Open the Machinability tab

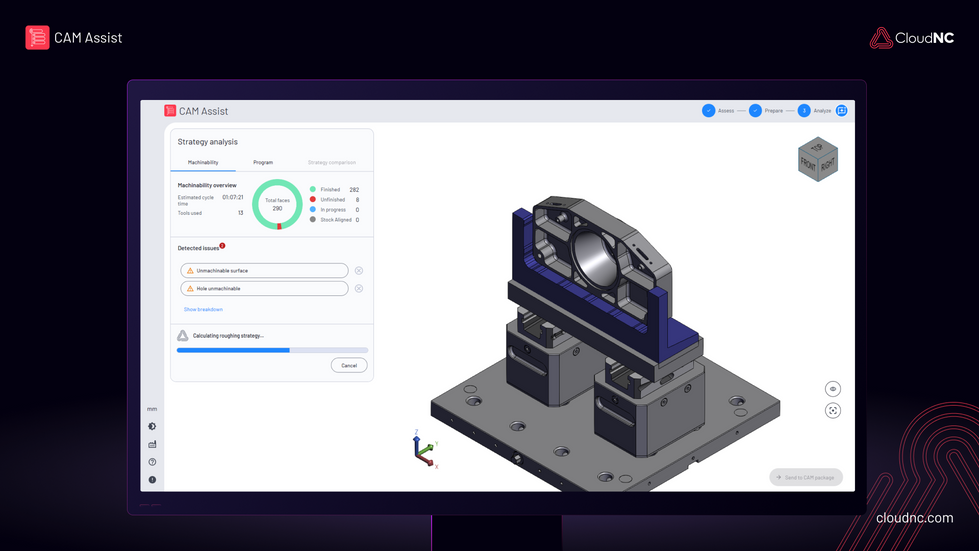[x=203, y=162]
